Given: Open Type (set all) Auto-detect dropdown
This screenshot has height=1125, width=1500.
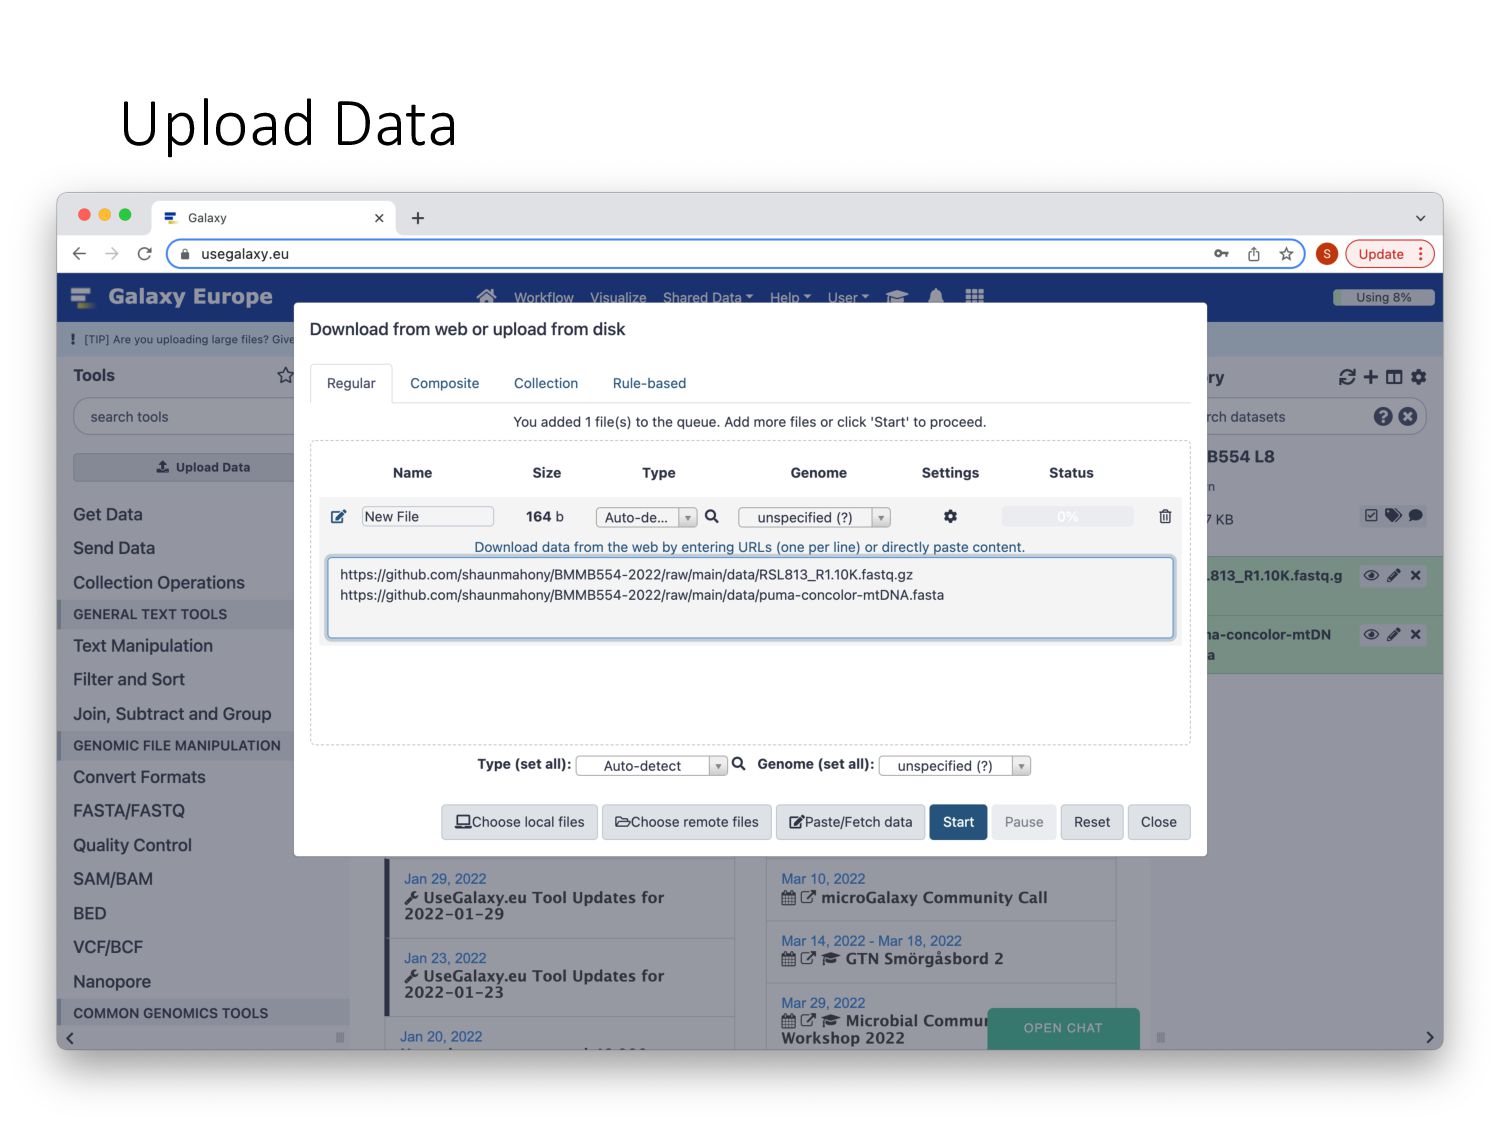Looking at the screenshot, I should point(651,766).
